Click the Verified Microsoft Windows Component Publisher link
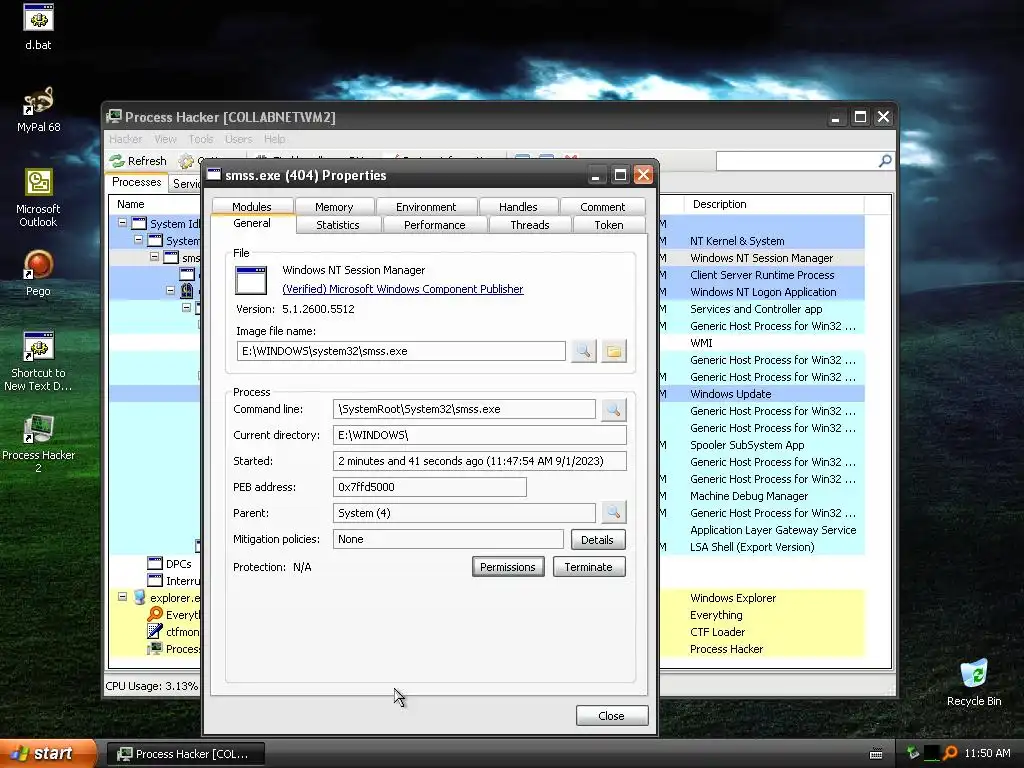Viewport: 1024px width, 768px height. [x=403, y=289]
